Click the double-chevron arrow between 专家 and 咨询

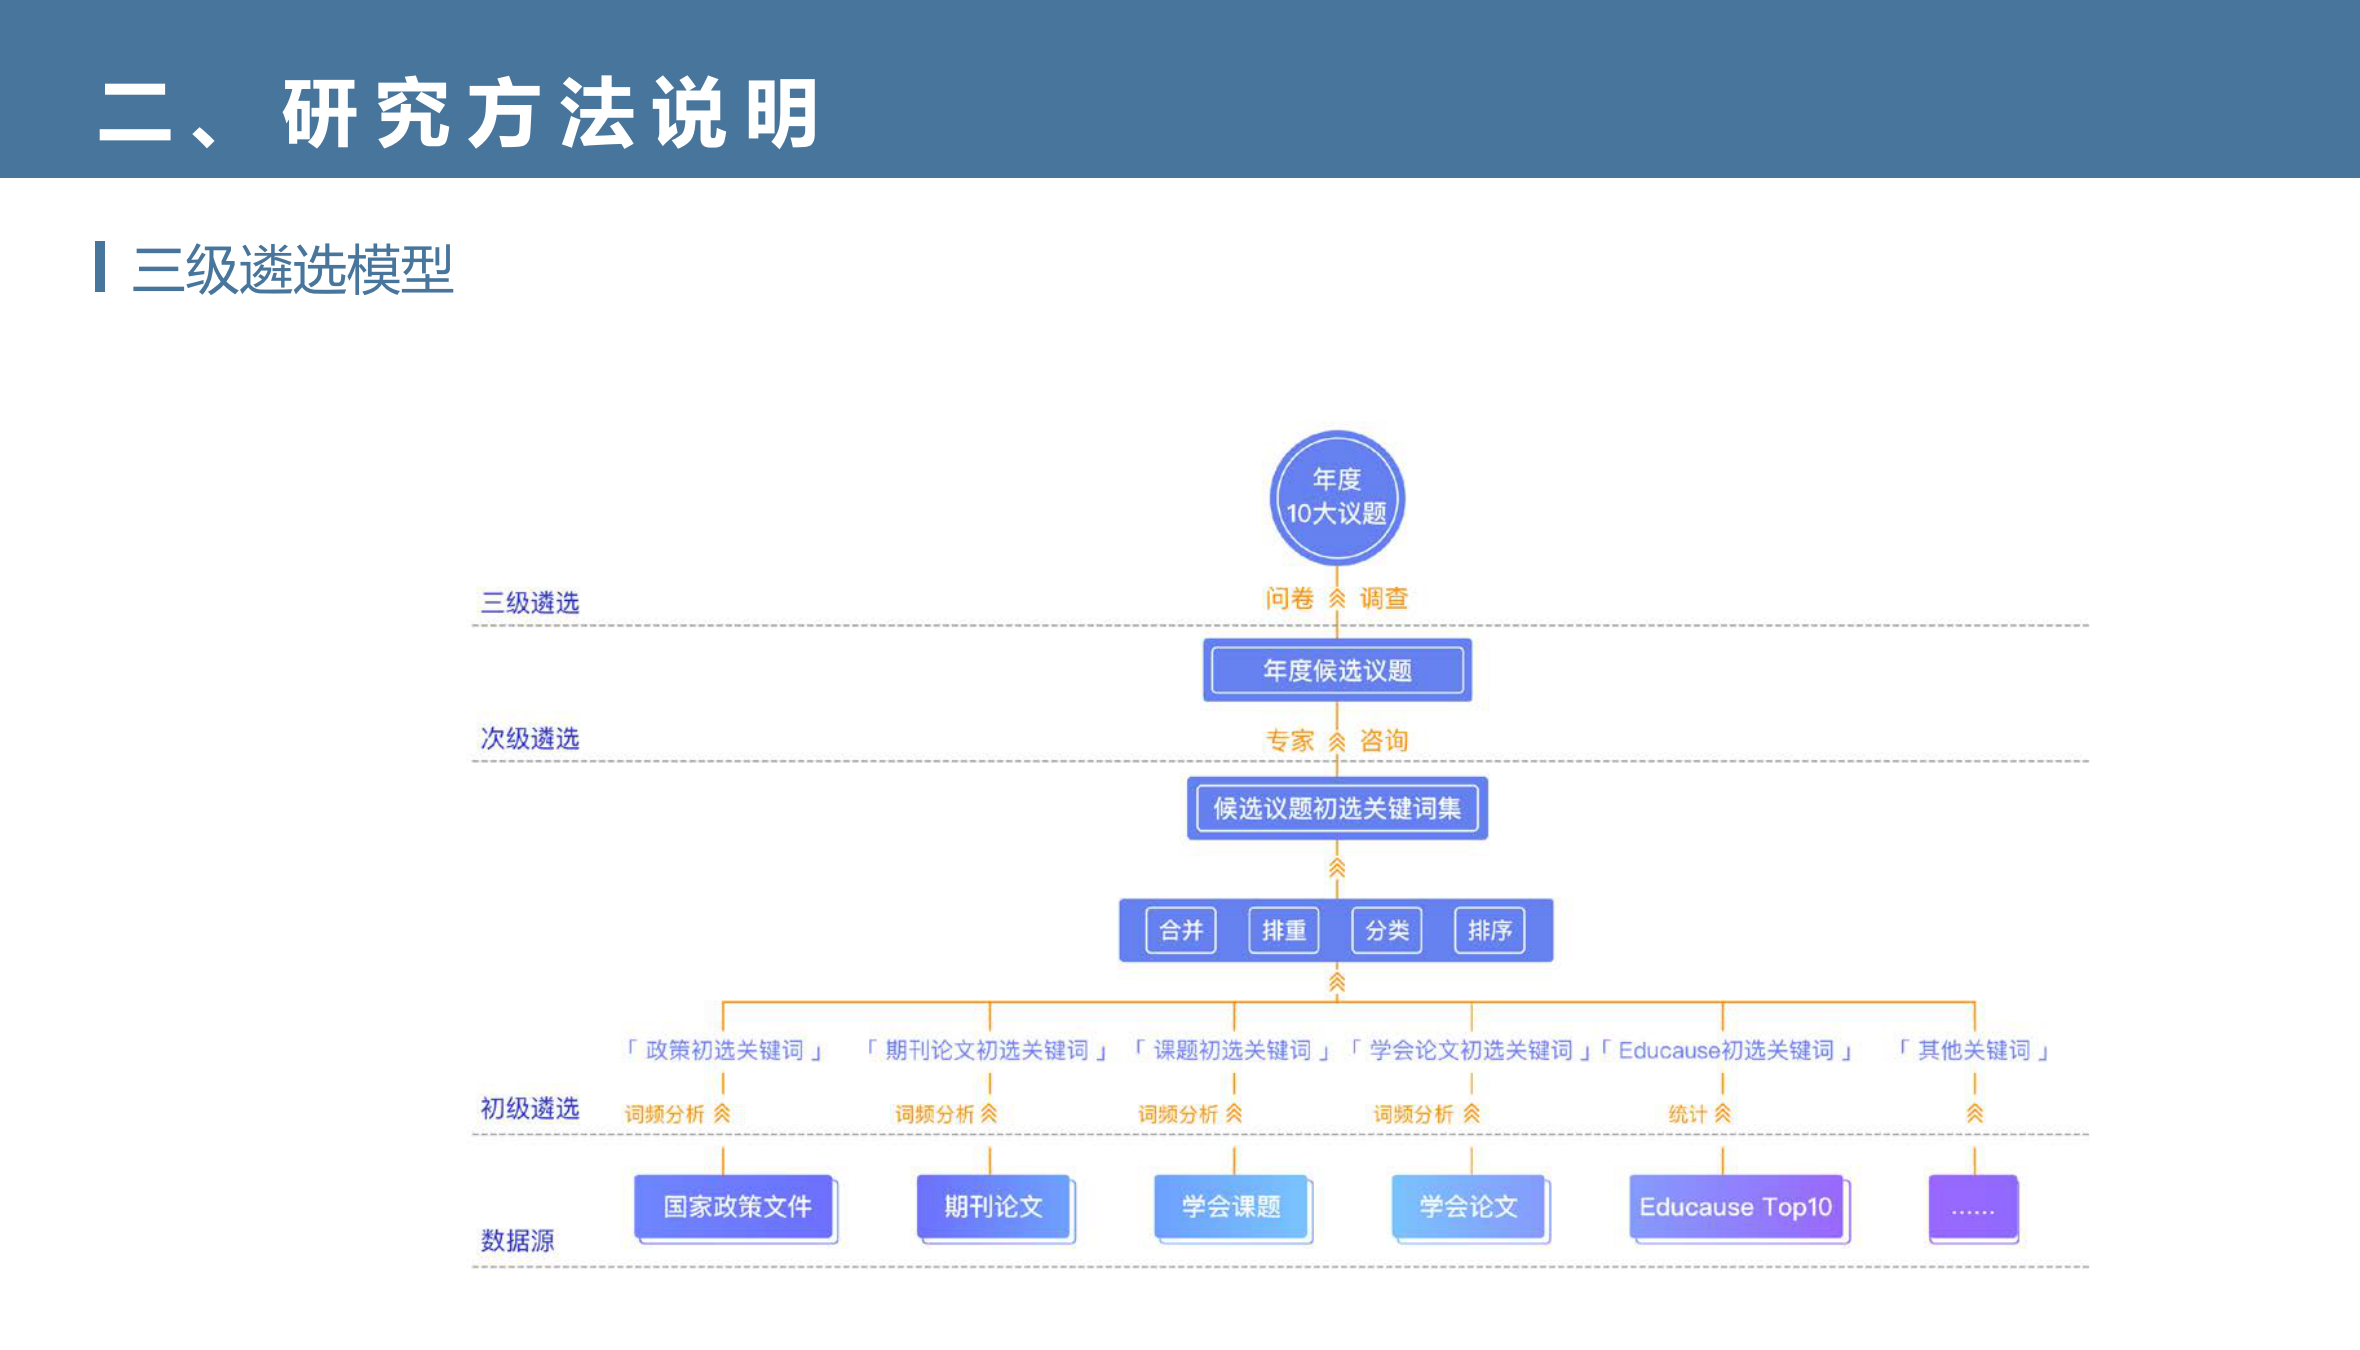1337,741
